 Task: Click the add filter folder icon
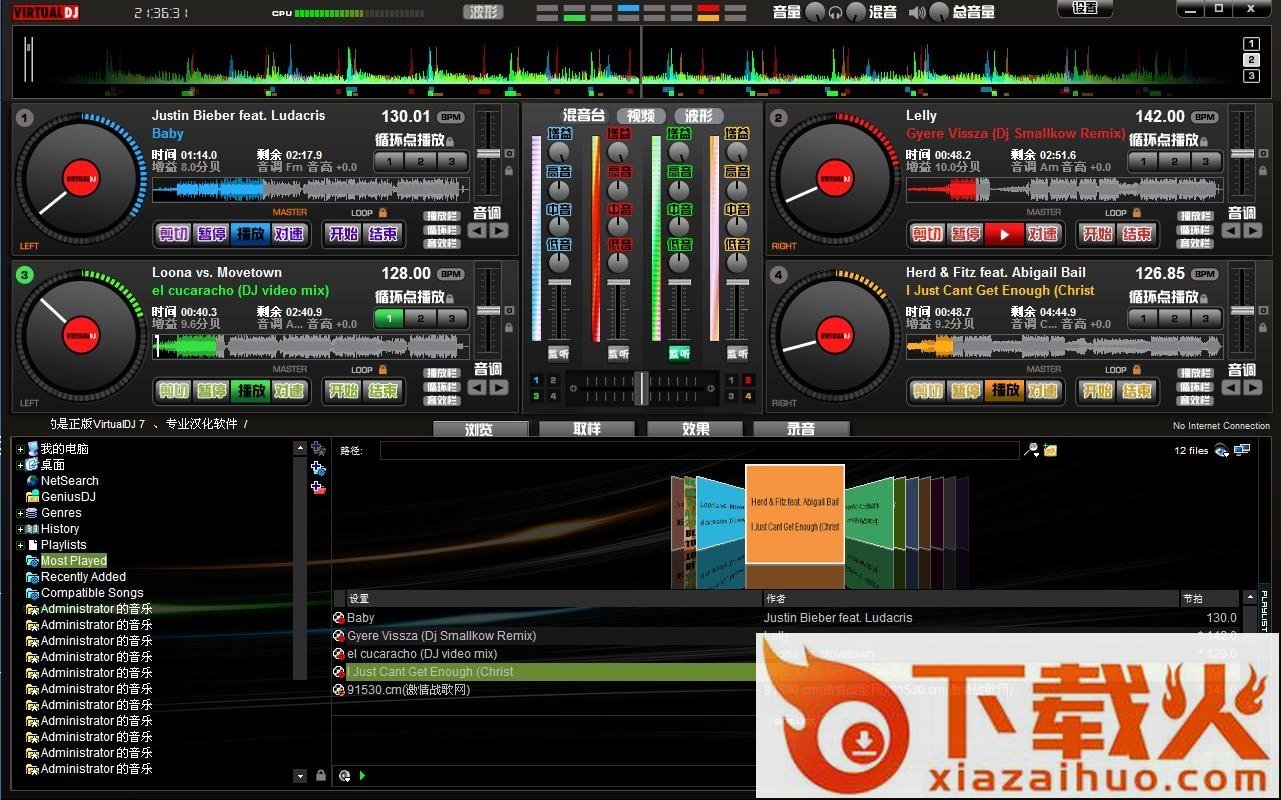point(318,468)
